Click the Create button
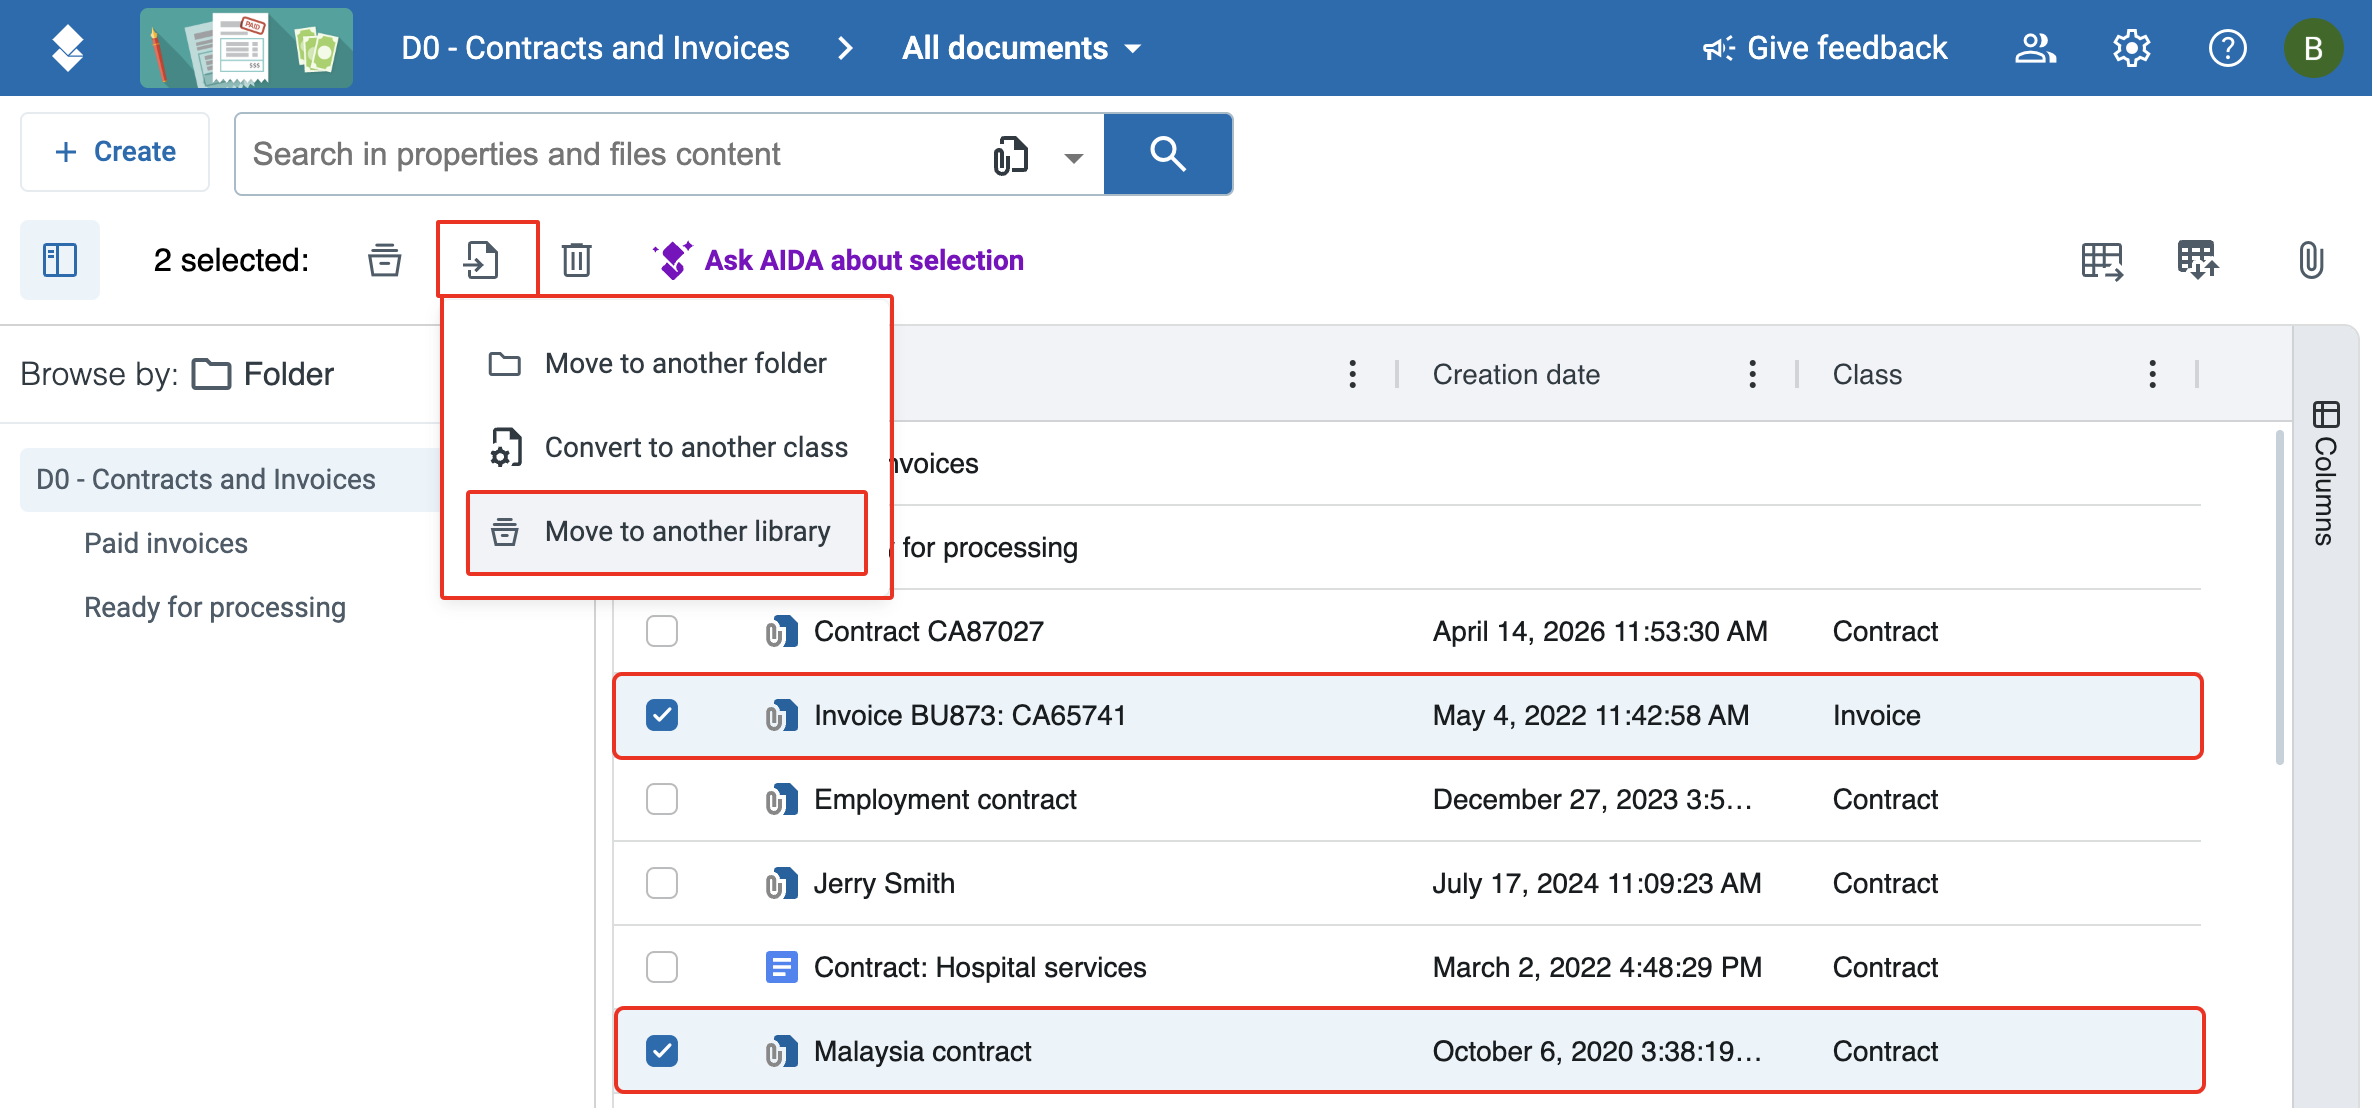This screenshot has height=1108, width=2372. (x=115, y=152)
